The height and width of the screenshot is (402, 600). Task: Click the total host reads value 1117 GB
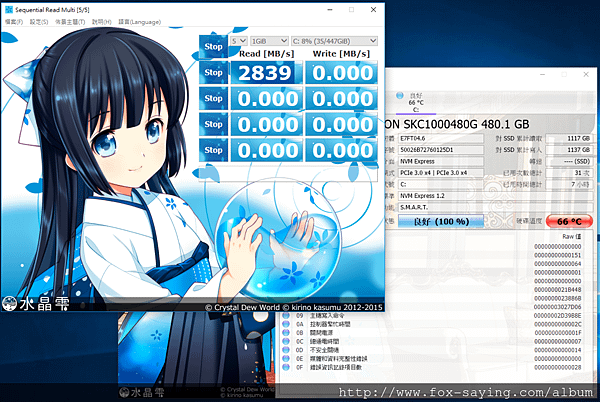pyautogui.click(x=569, y=138)
